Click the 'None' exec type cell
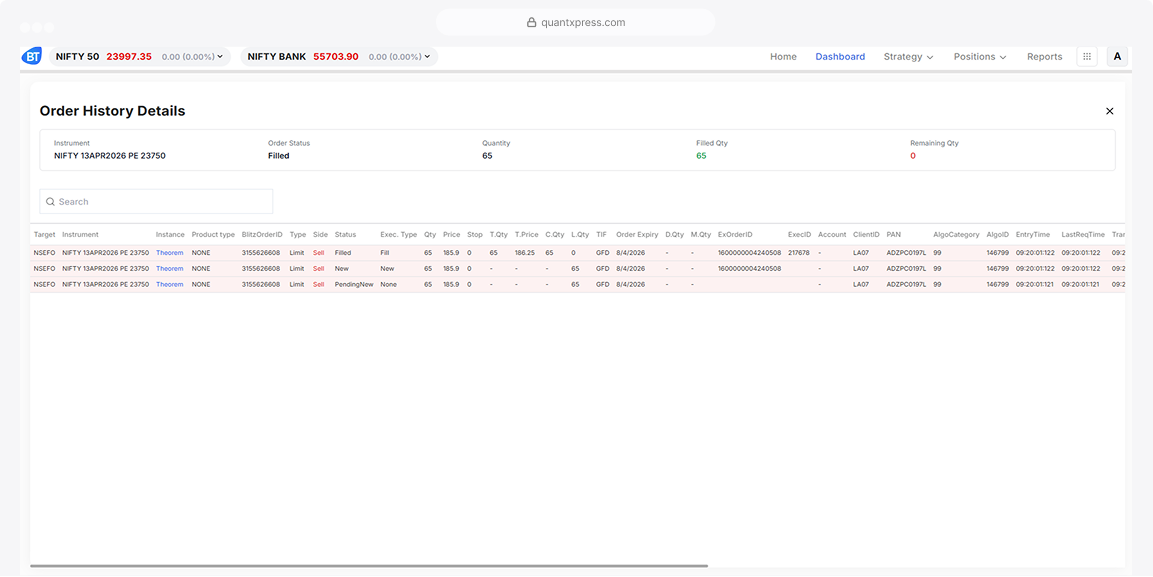The width and height of the screenshot is (1153, 577). (388, 284)
